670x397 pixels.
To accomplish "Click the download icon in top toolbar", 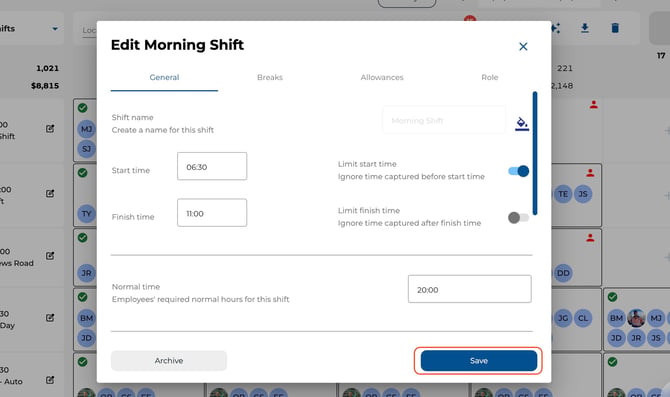I will 585,28.
